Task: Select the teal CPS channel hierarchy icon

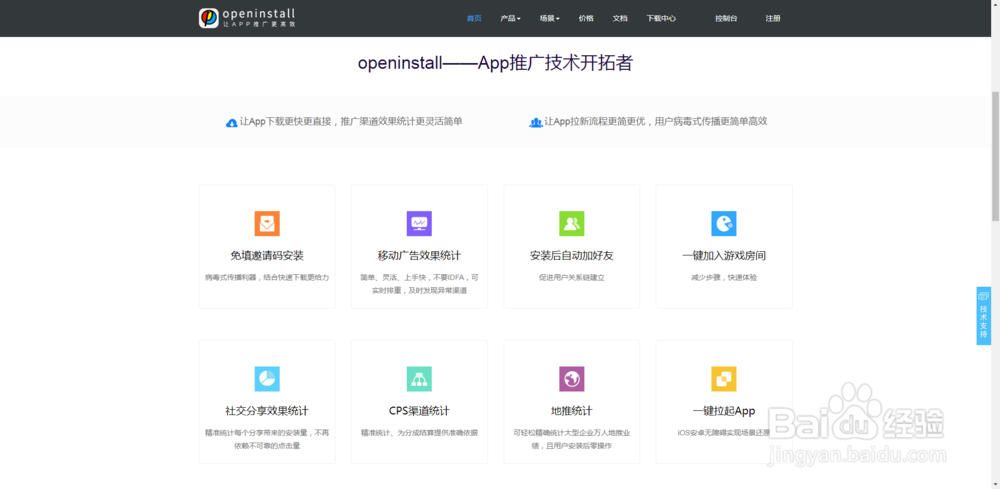Action: coord(419,379)
